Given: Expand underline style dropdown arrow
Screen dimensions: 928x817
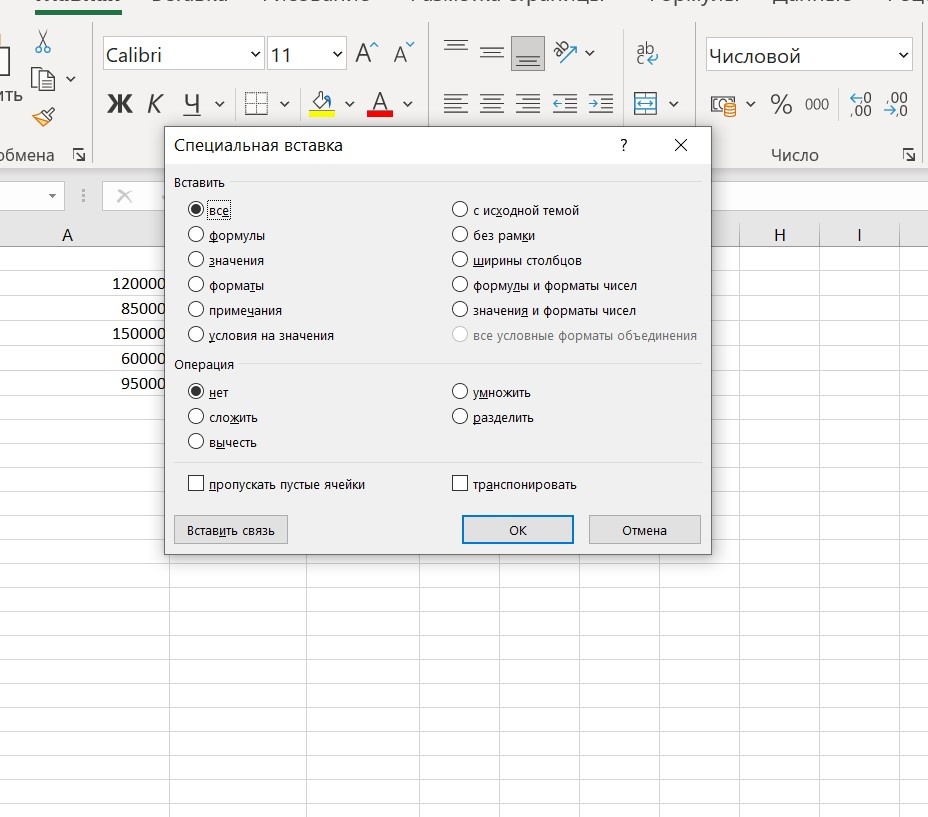Looking at the screenshot, I should pos(220,104).
